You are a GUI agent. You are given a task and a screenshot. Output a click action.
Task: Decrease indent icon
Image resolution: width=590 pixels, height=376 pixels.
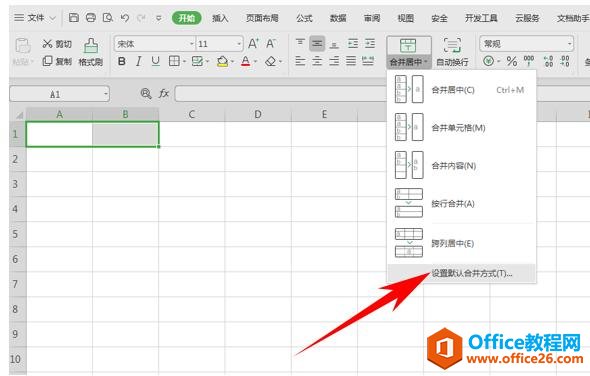point(353,44)
